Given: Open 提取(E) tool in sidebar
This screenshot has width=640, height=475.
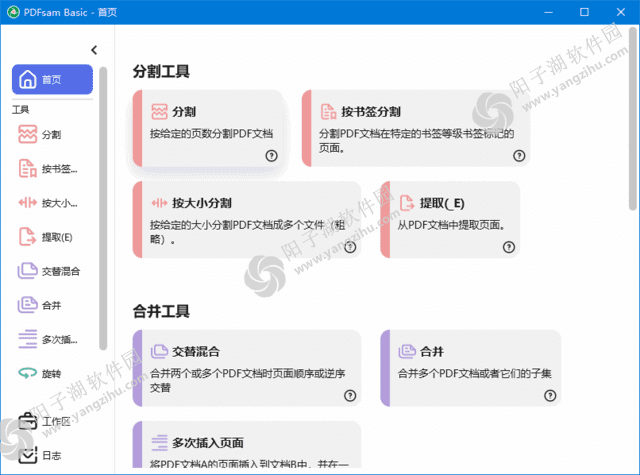Looking at the screenshot, I should click(x=51, y=237).
